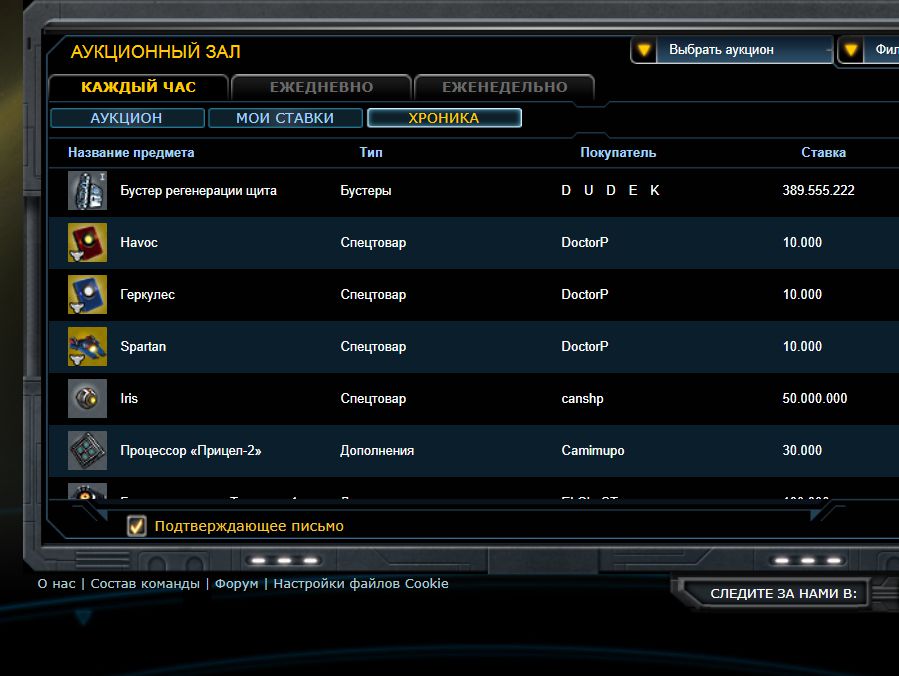
Task: Click the Название предмета column header
Action: point(131,153)
